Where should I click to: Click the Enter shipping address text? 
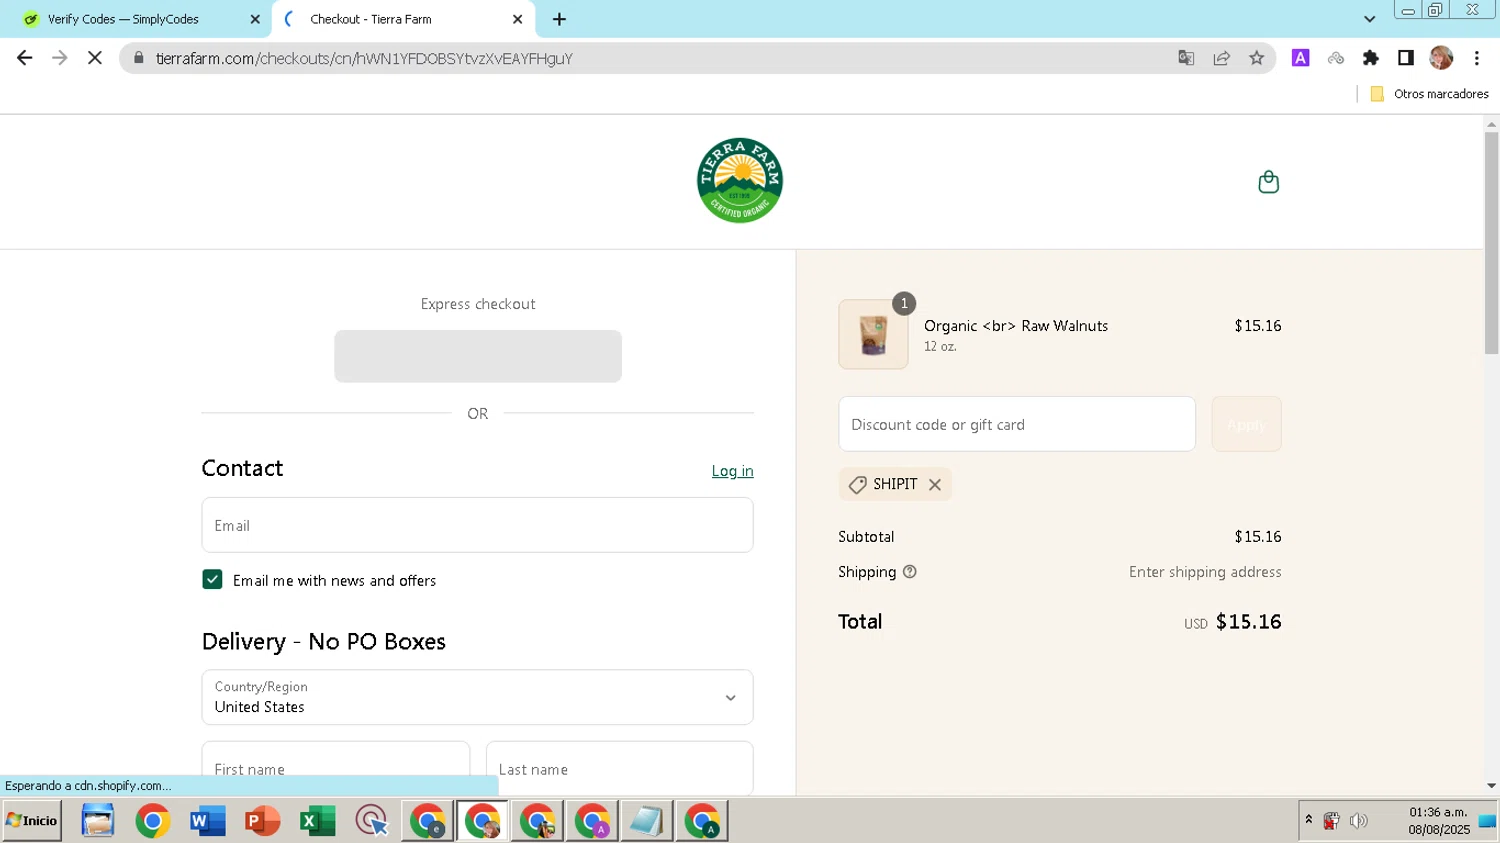pos(1205,572)
